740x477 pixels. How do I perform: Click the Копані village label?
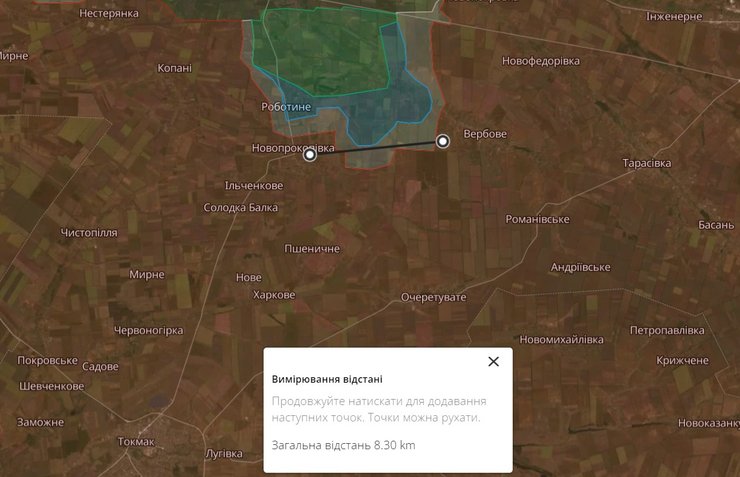(x=174, y=68)
